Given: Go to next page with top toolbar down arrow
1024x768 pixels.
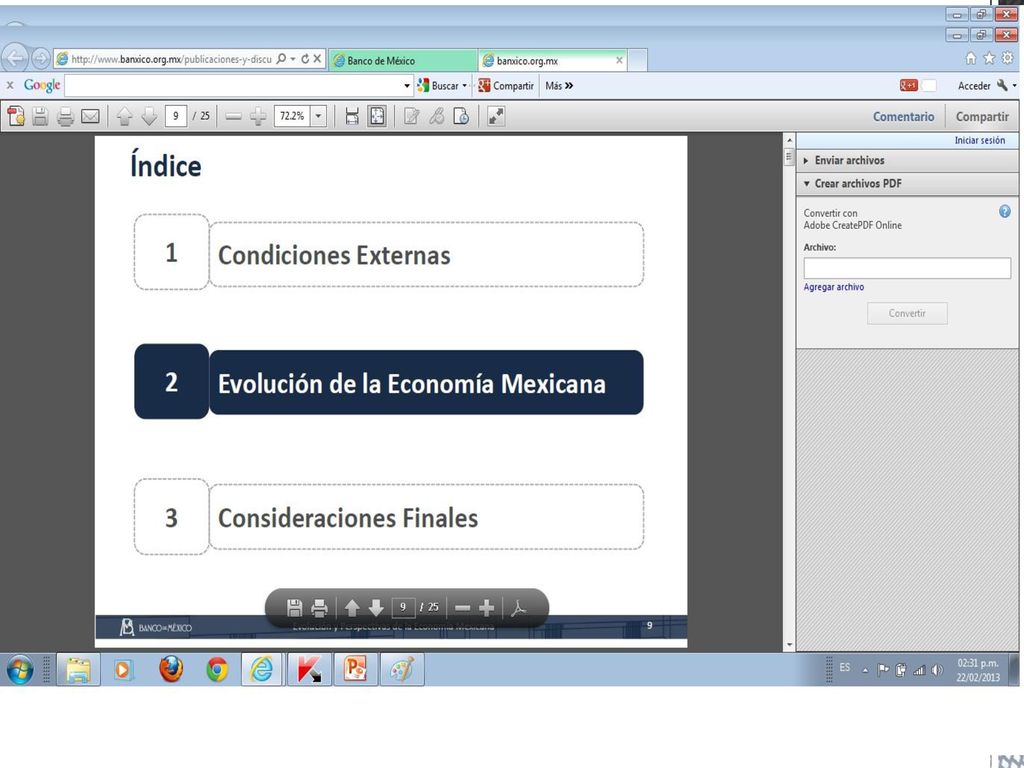Looking at the screenshot, I should coord(149,116).
